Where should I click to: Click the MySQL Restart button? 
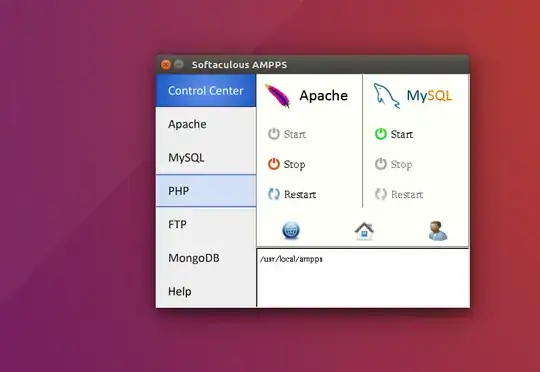click(399, 194)
